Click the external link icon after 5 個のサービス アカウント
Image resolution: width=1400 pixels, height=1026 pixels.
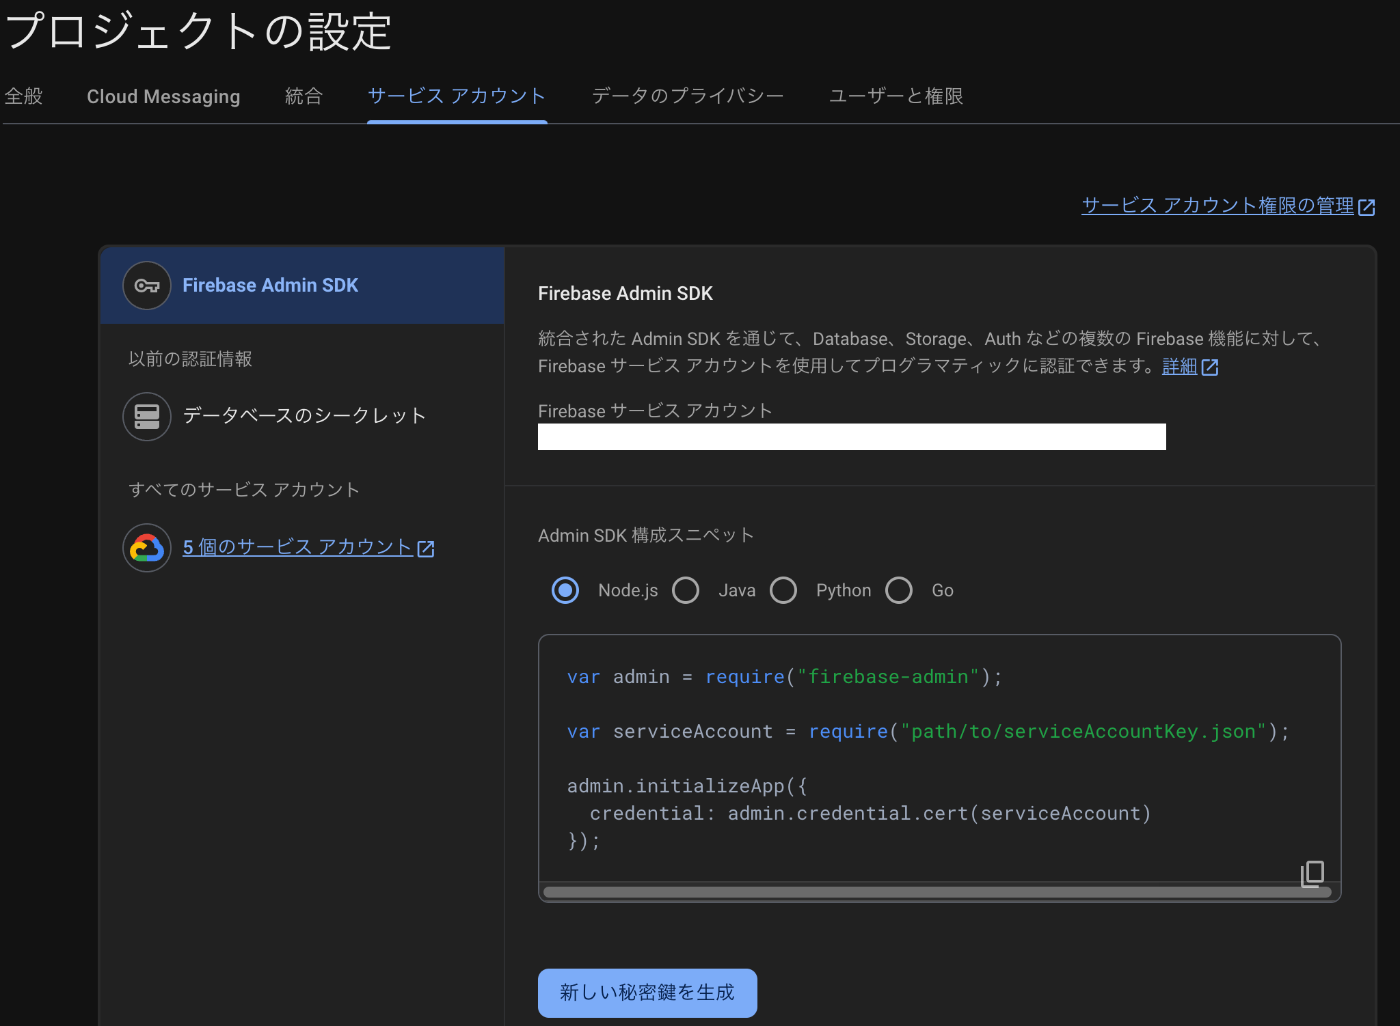[x=426, y=549]
